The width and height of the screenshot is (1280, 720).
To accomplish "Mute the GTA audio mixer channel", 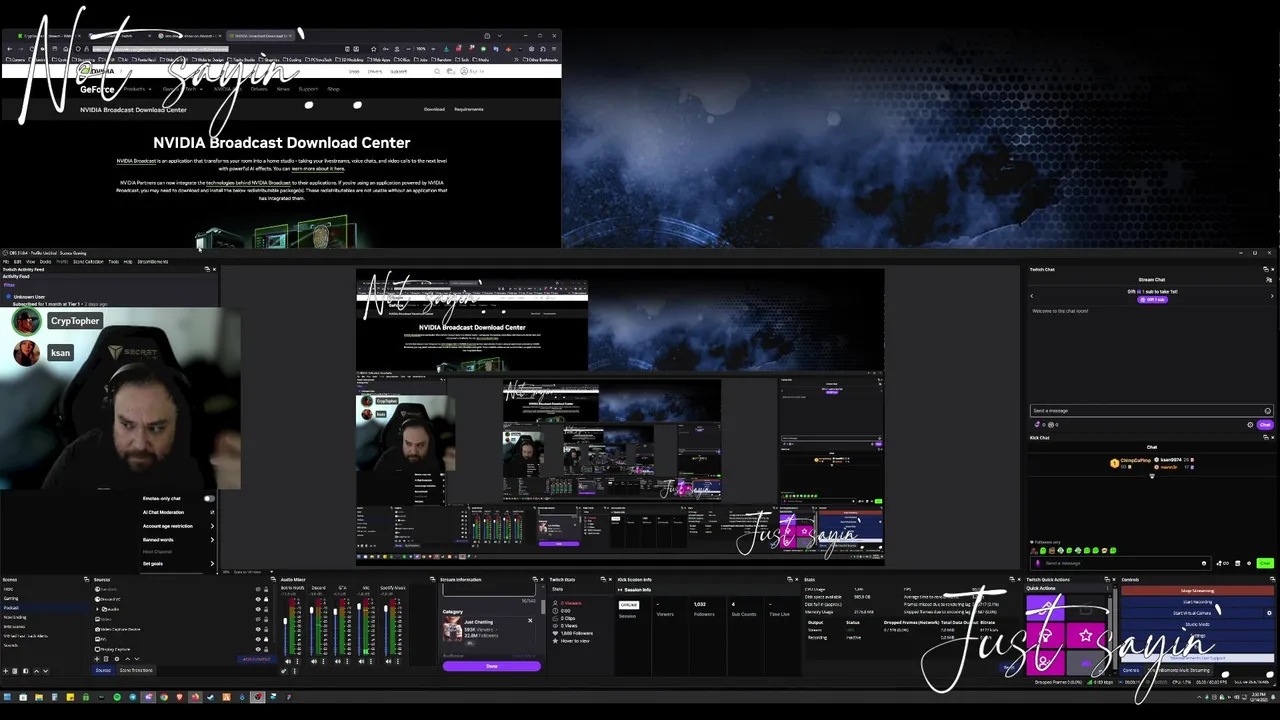I will (x=337, y=661).
